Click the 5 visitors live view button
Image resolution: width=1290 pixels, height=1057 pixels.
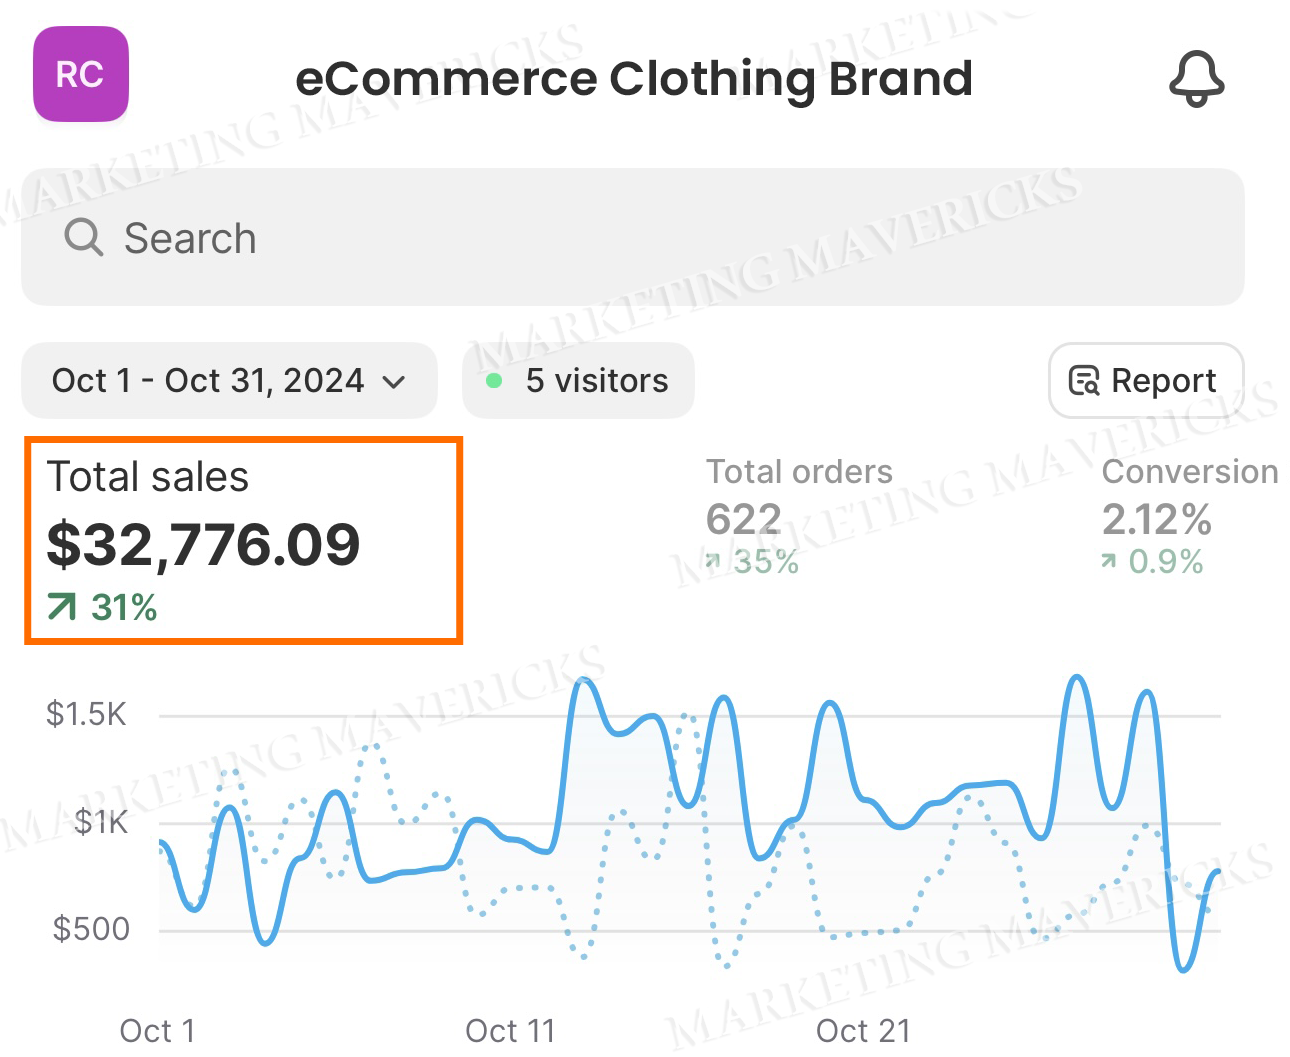click(578, 381)
